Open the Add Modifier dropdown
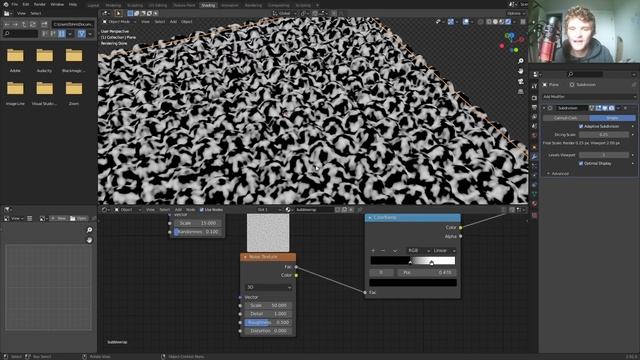Image resolution: width=640 pixels, height=360 pixels. click(x=589, y=97)
